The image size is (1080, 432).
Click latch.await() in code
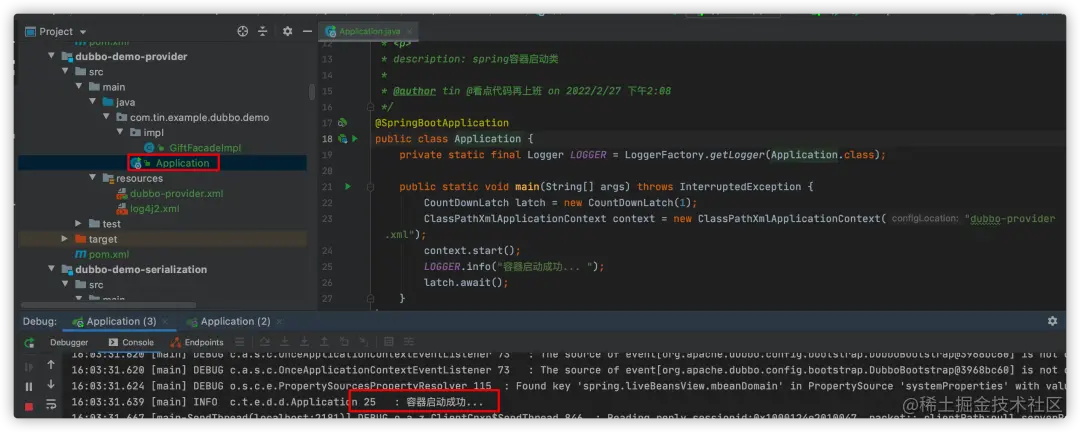(x=466, y=282)
